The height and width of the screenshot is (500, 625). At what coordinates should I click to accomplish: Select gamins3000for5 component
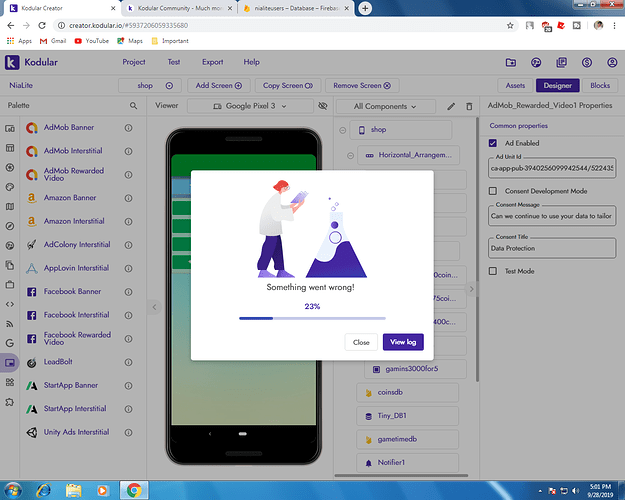coord(415,369)
